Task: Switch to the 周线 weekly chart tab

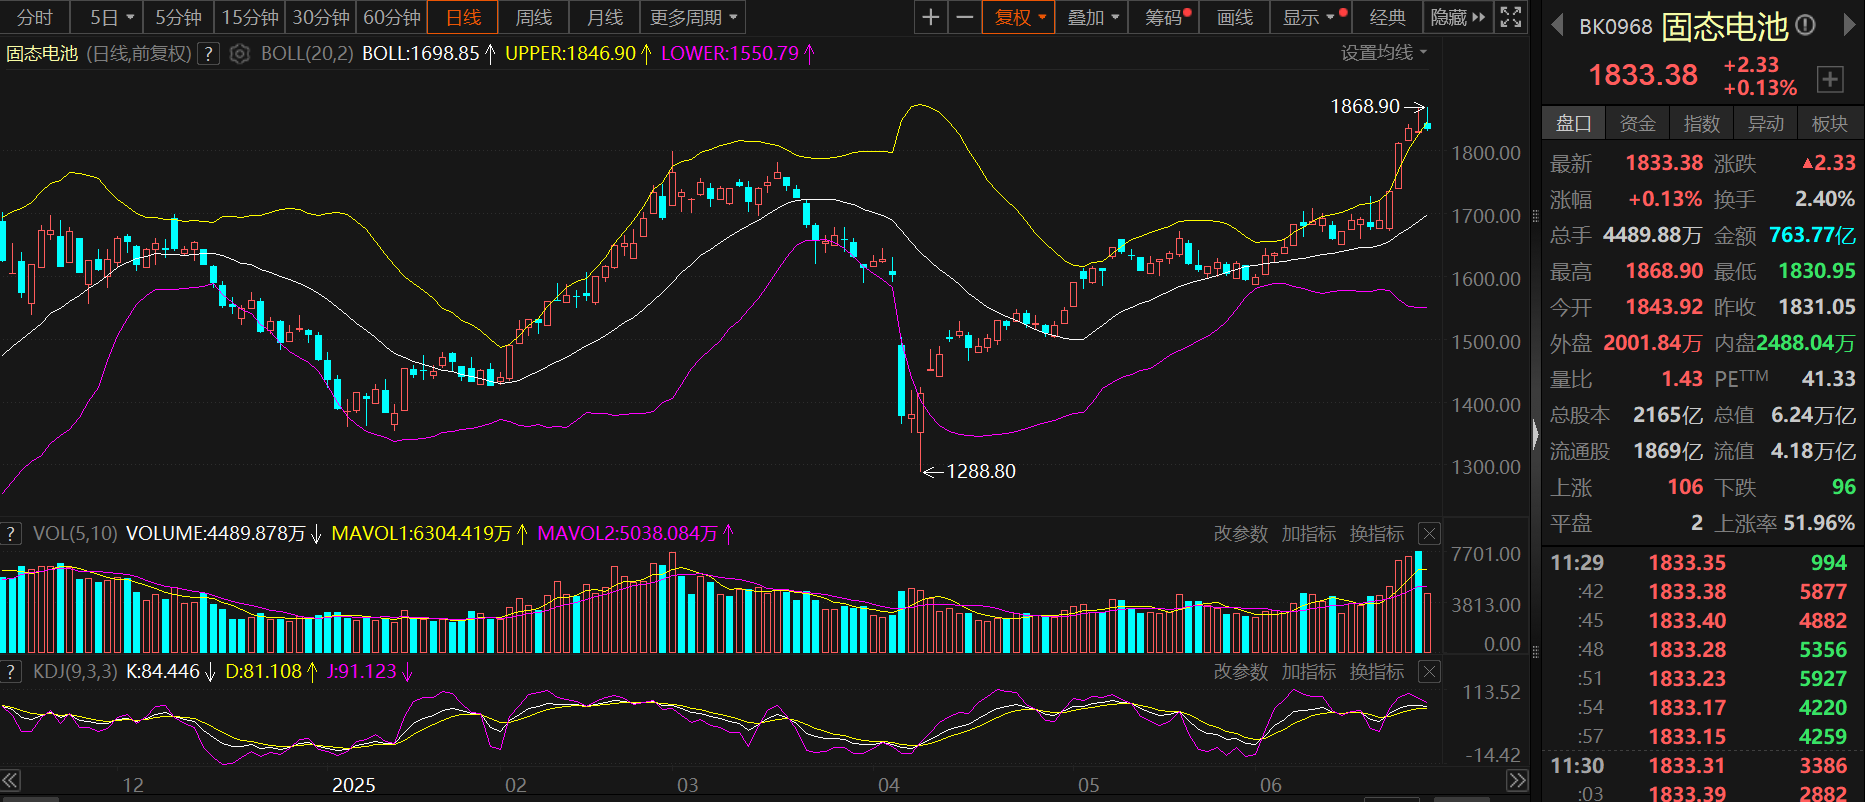Action: 533,17
